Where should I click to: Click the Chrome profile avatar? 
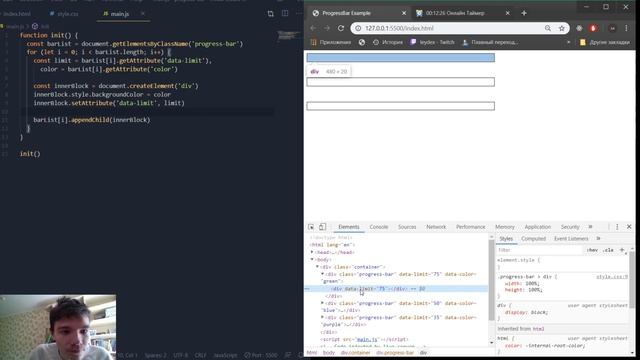612,28
